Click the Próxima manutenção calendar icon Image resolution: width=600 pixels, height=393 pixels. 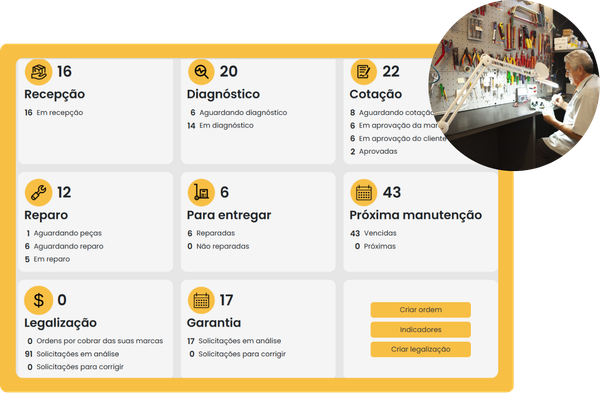pyautogui.click(x=364, y=192)
